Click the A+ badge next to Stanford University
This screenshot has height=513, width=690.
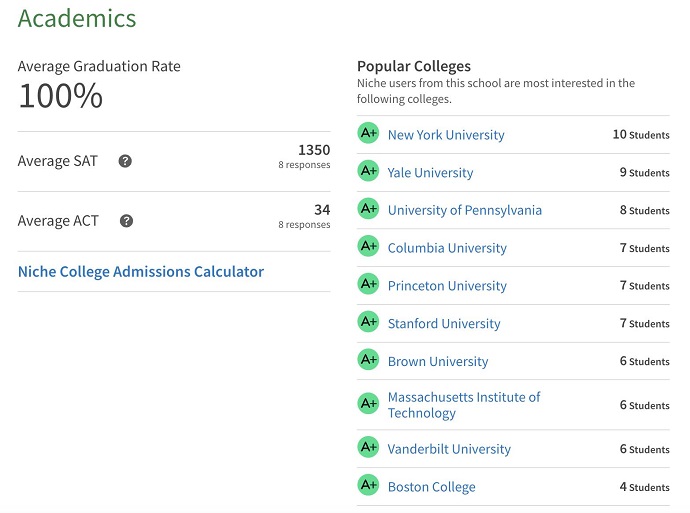pos(369,322)
